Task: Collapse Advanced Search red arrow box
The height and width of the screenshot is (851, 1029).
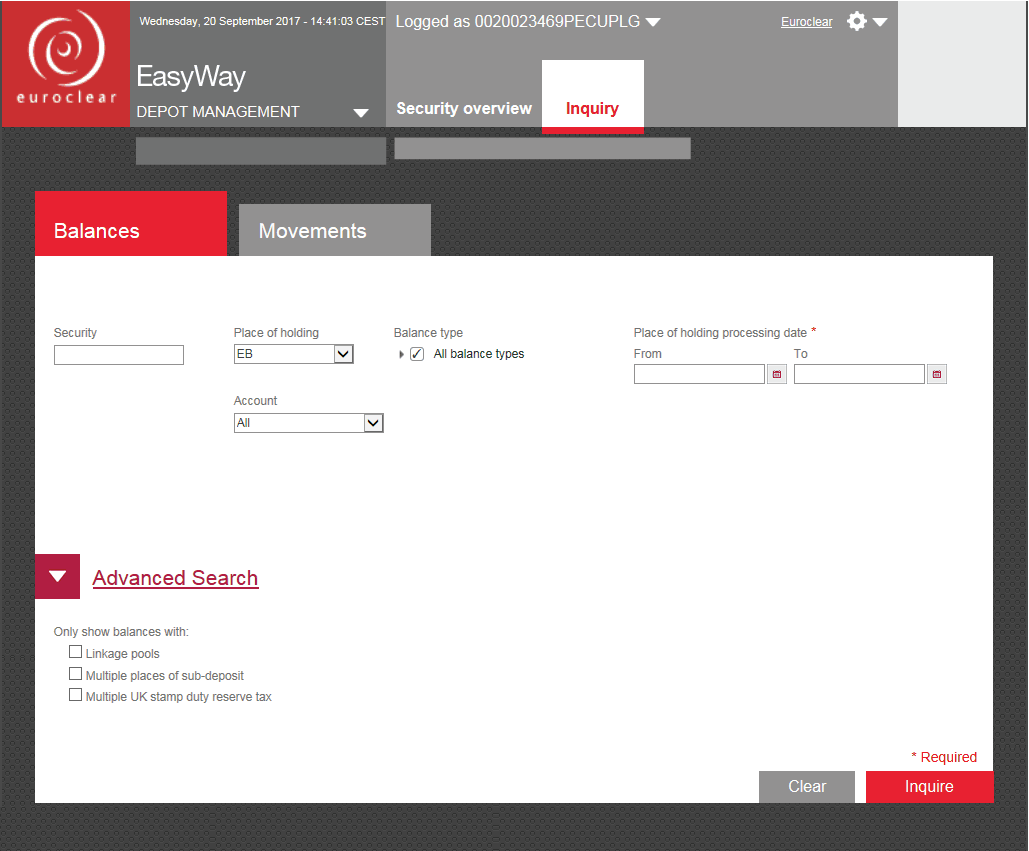Action: pos(58,577)
